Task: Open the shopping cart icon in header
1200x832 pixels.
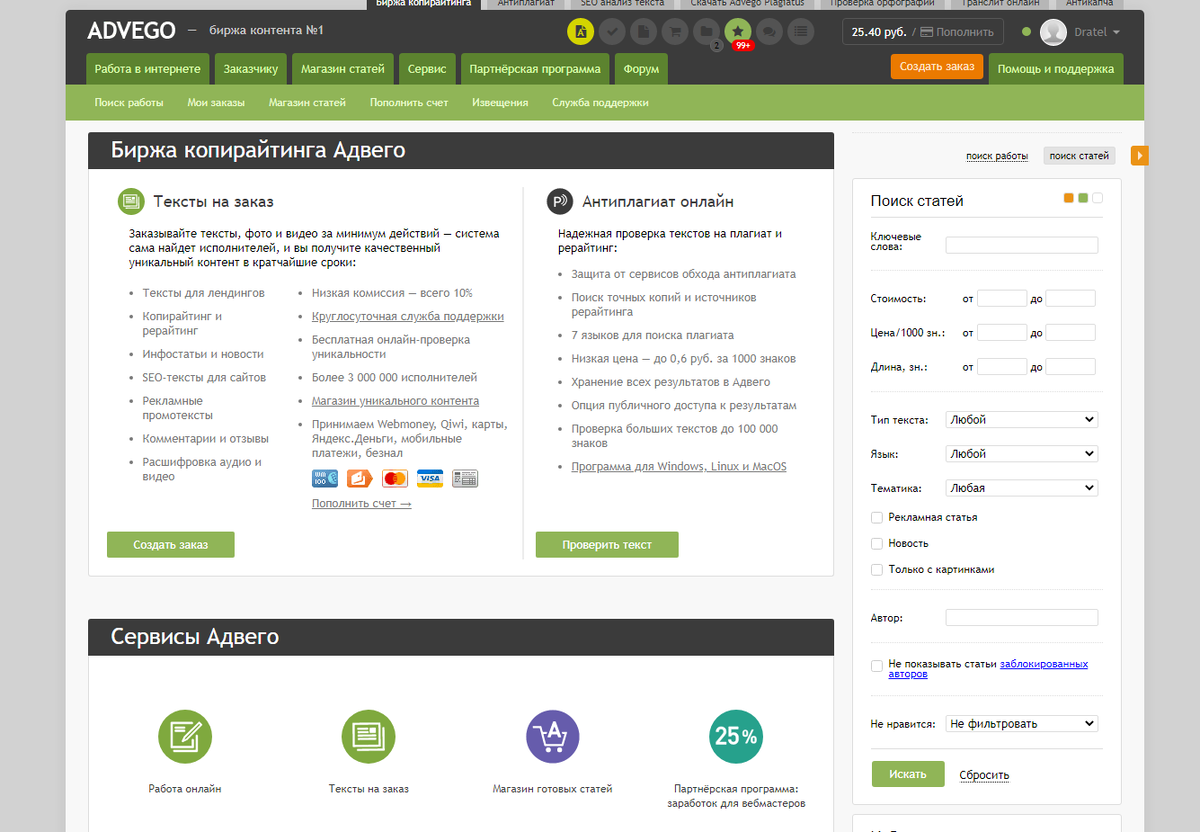Action: point(675,32)
